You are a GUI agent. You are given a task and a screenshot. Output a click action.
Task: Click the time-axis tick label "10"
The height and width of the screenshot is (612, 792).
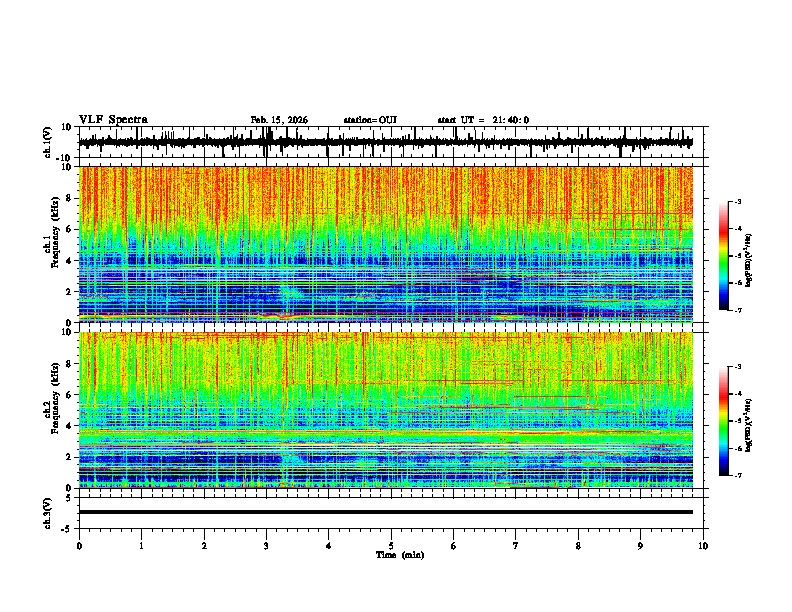coord(703,546)
